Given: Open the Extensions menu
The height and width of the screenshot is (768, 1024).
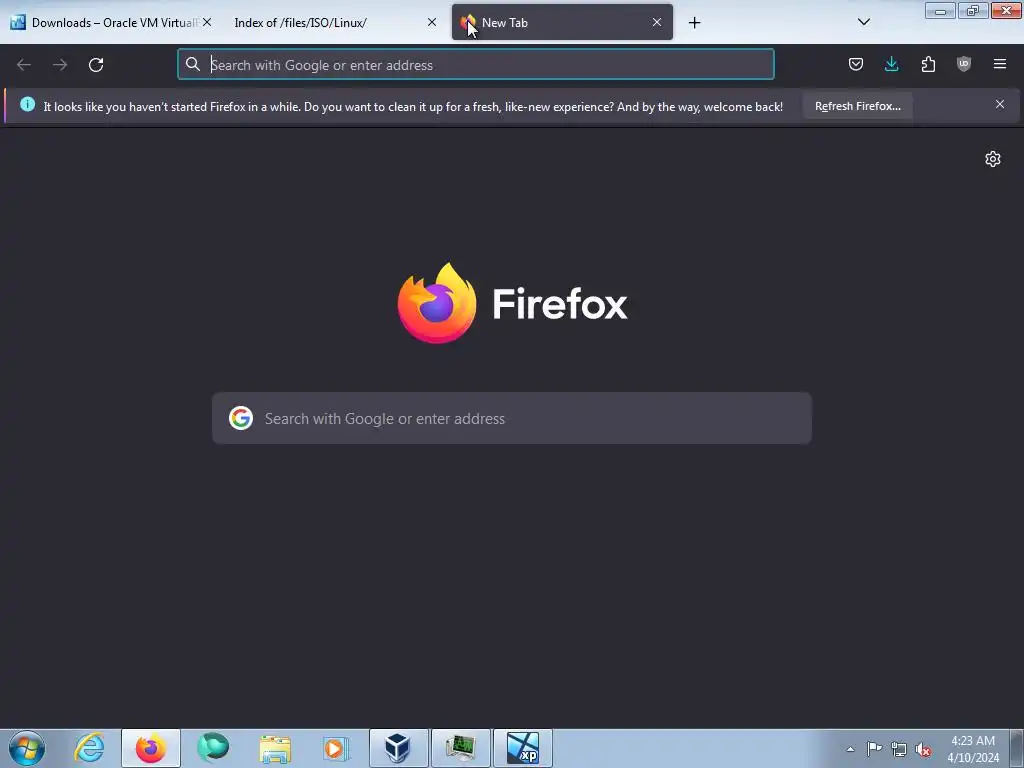Looking at the screenshot, I should pos(928,64).
